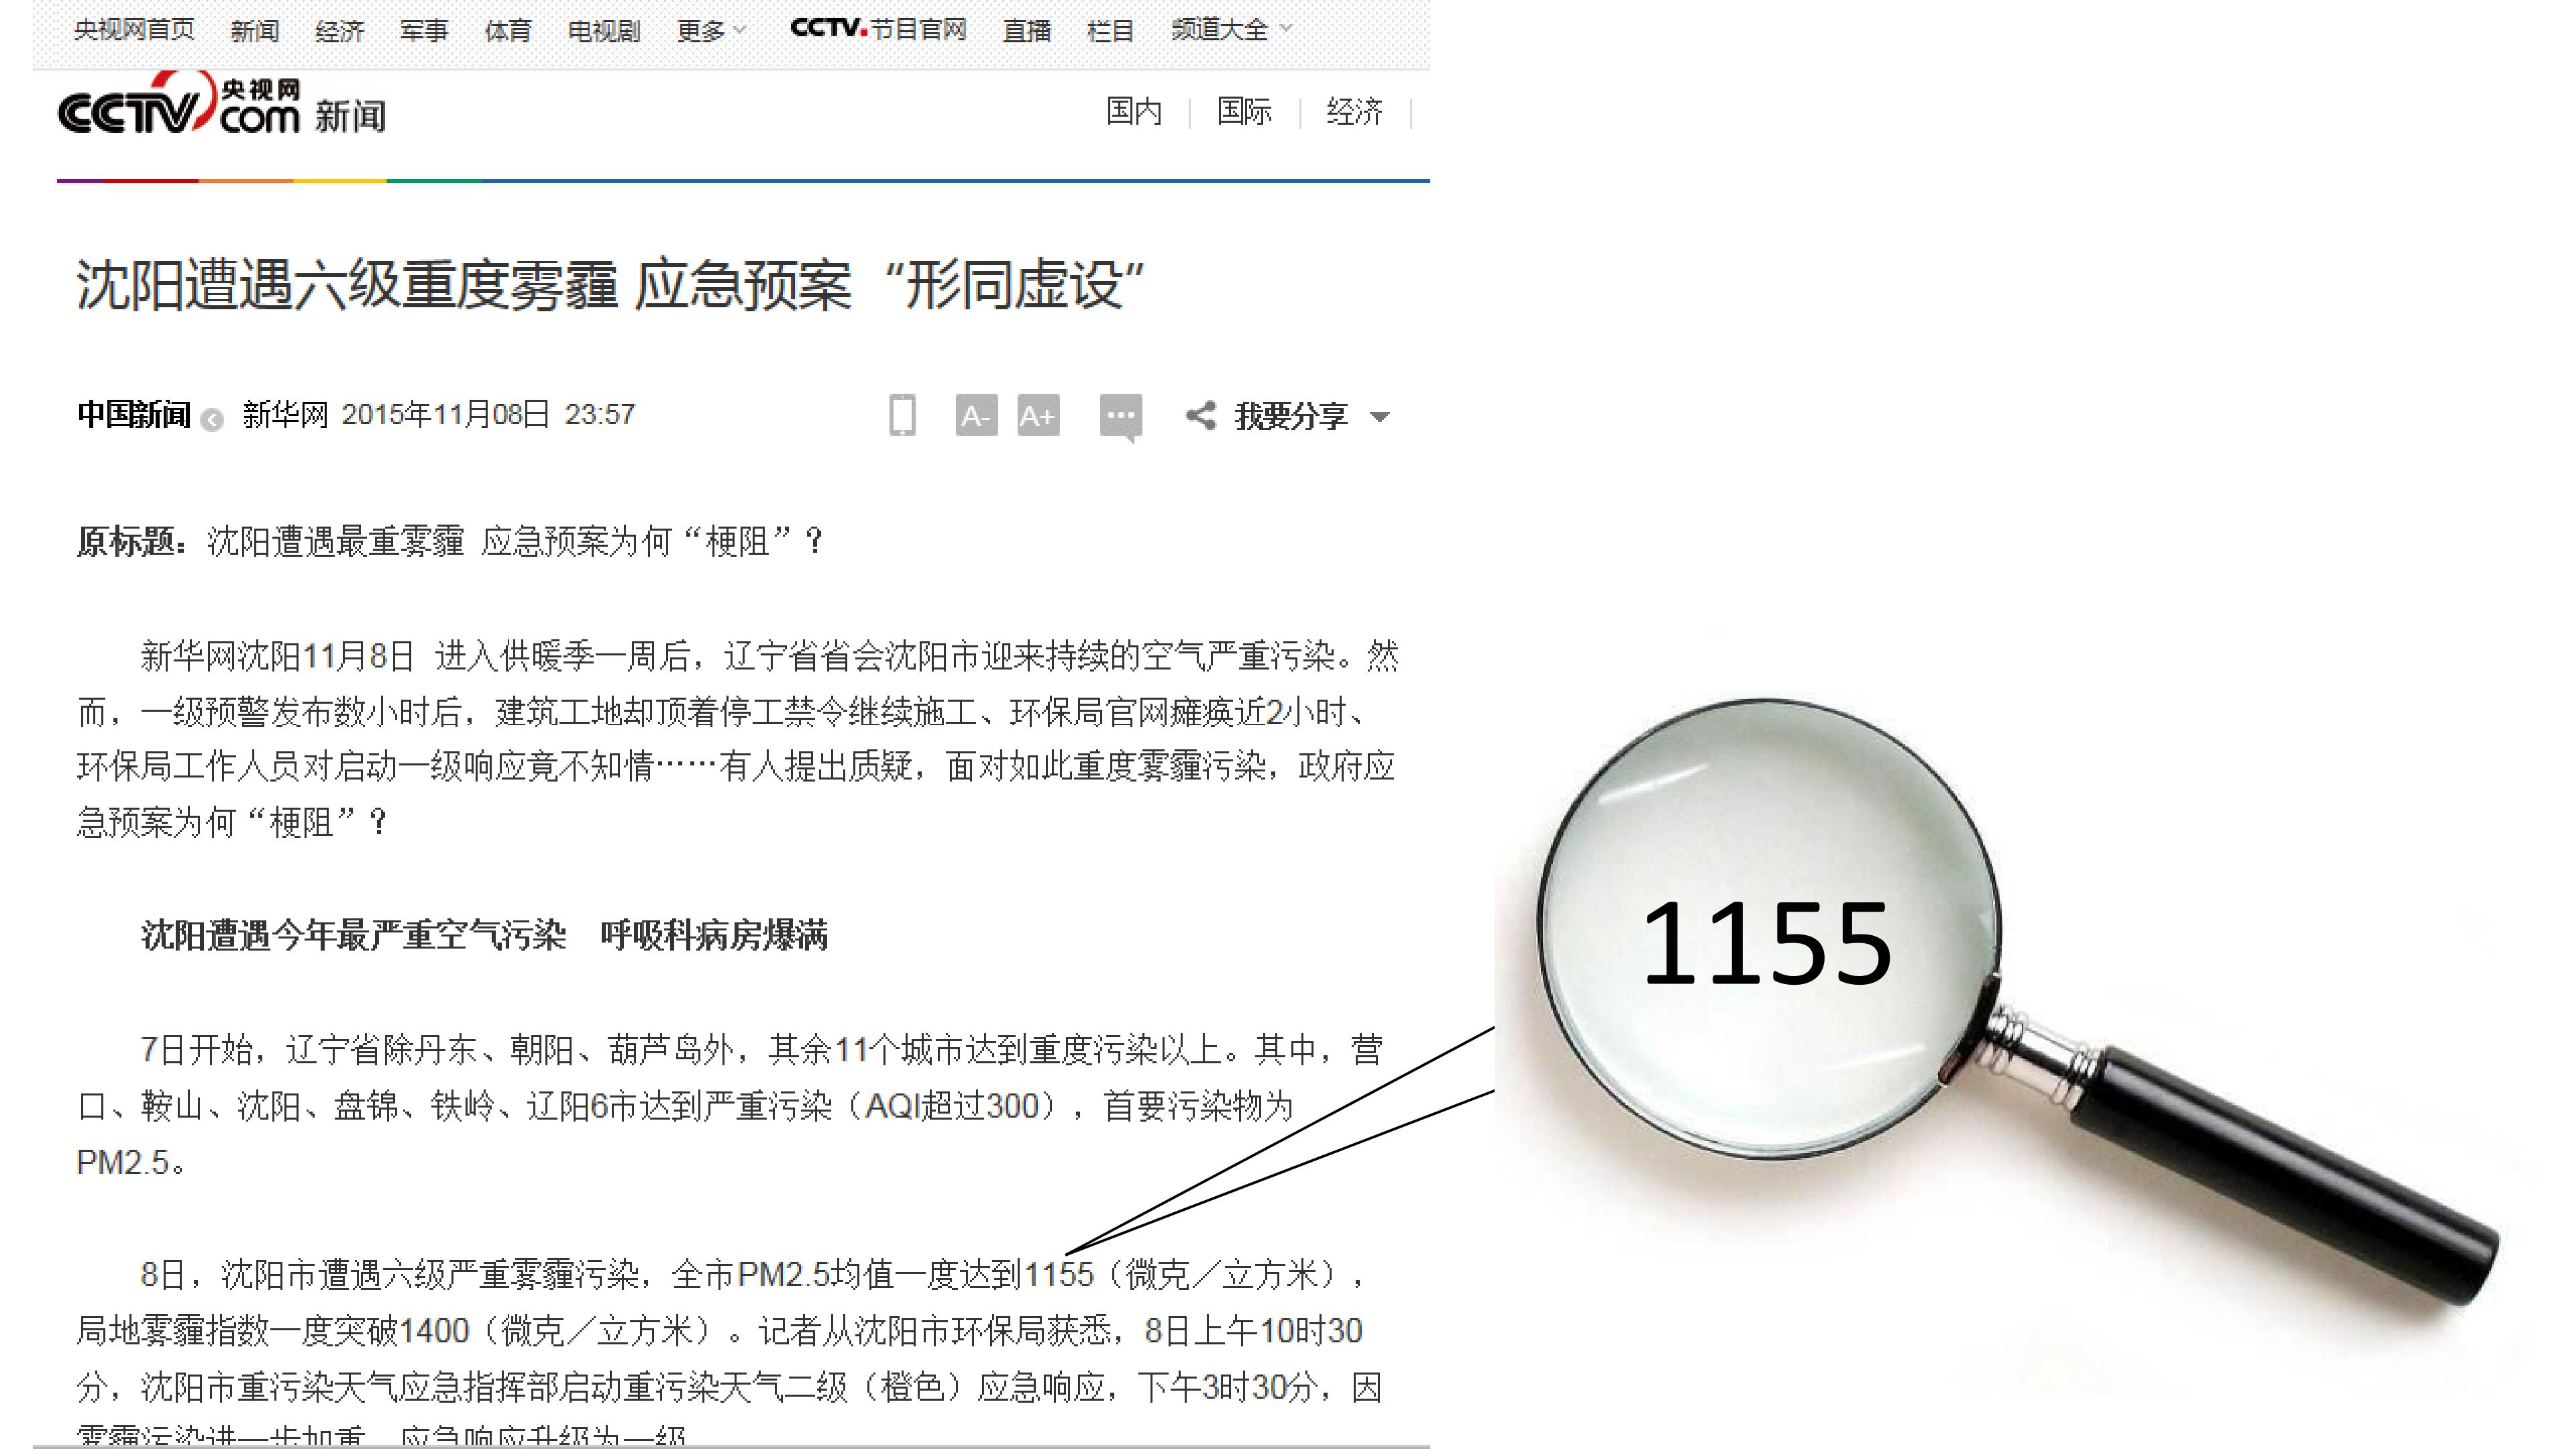2576x1449 pixels.
Task: Click the mobile phone view icon
Action: tap(902, 415)
